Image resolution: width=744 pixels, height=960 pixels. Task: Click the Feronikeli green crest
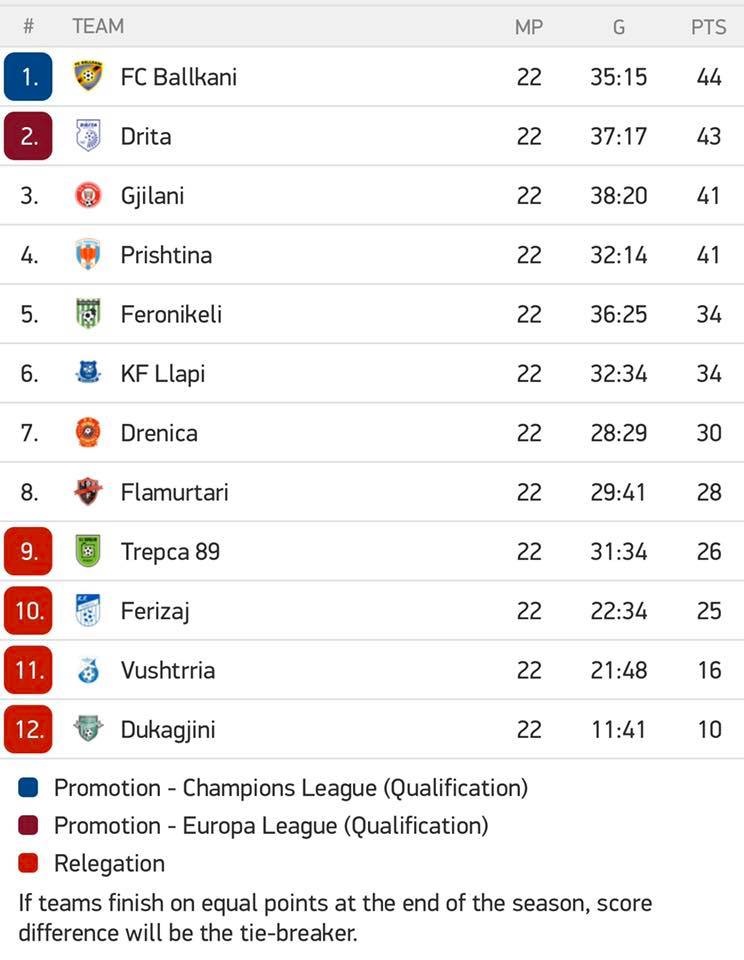click(88, 314)
